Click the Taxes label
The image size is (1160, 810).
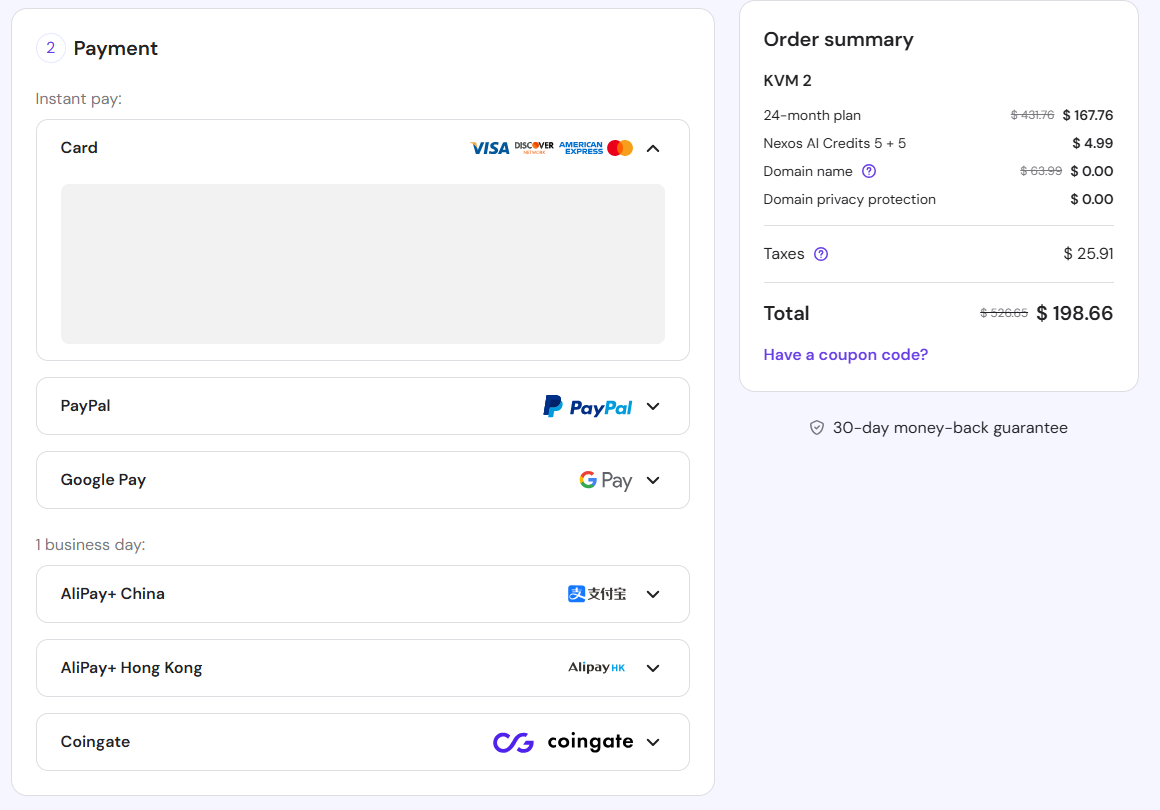point(783,254)
